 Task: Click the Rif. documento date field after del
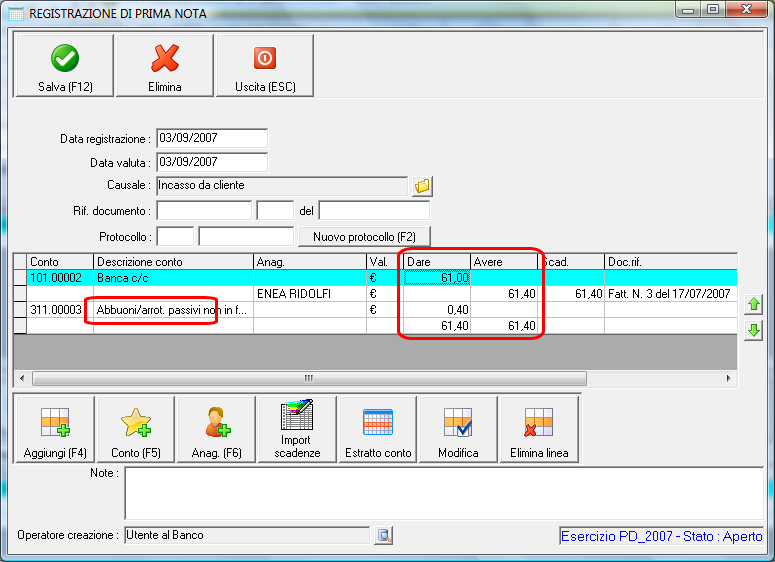374,211
